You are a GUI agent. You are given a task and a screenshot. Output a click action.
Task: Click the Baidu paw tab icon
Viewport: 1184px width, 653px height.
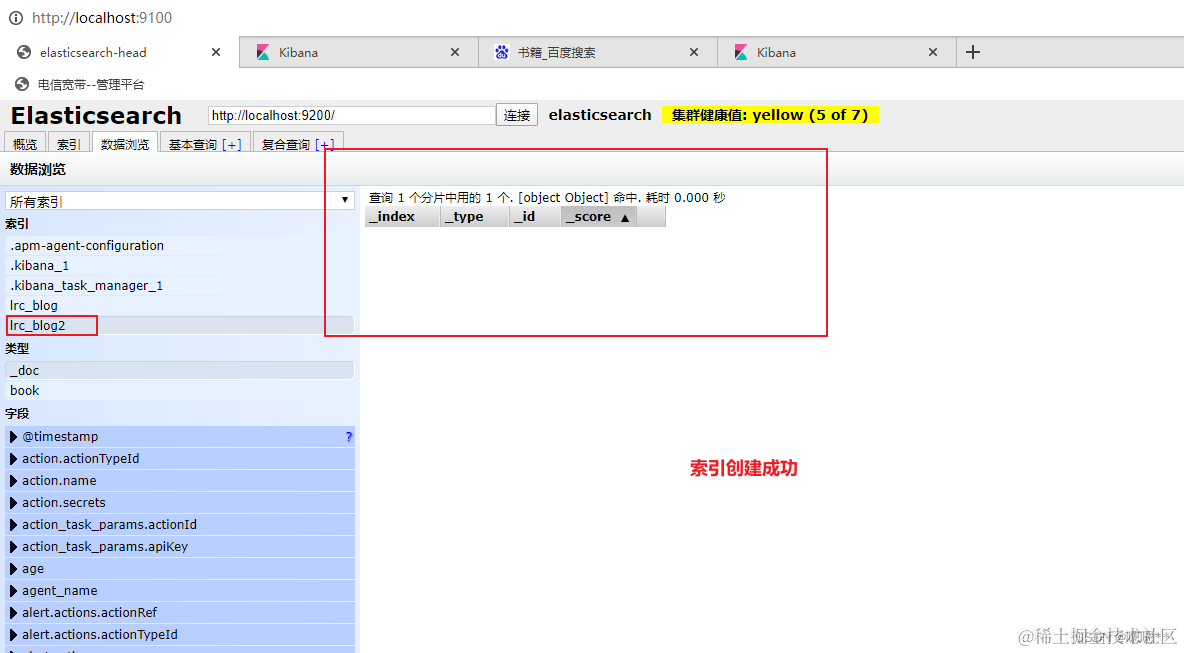point(501,52)
